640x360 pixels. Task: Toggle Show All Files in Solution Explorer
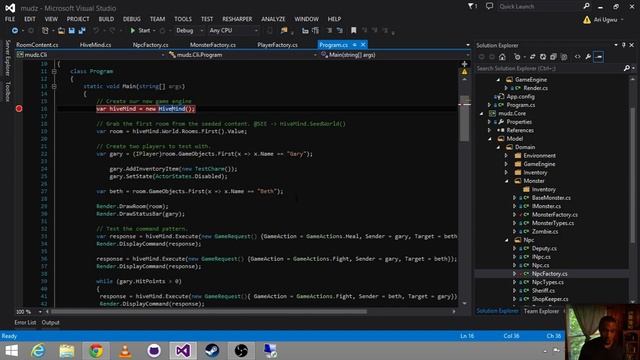[x=564, y=57]
